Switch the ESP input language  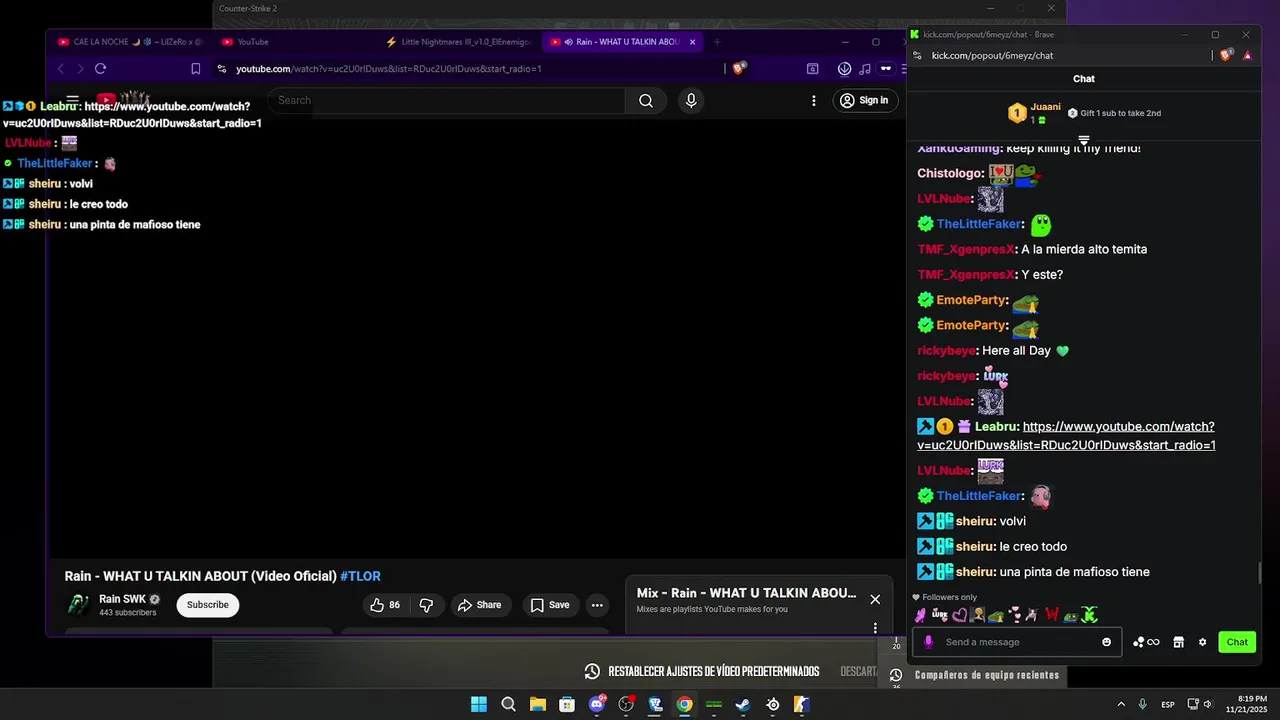pos(1168,705)
